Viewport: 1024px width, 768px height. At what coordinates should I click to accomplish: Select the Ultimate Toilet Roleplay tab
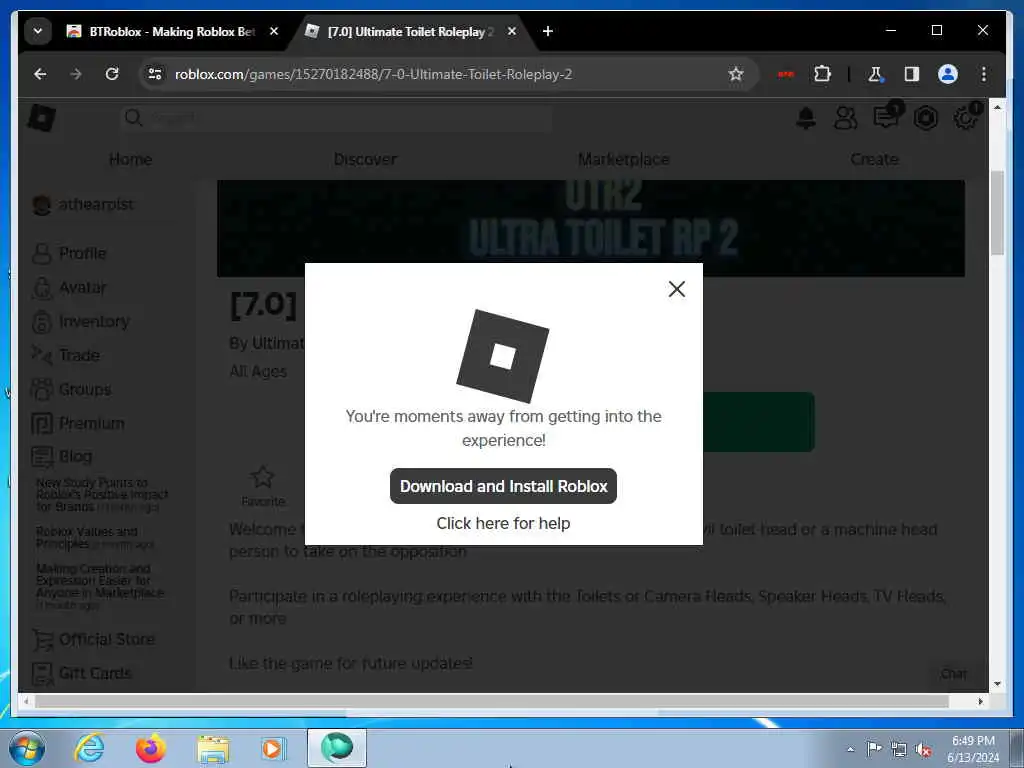[x=410, y=31]
